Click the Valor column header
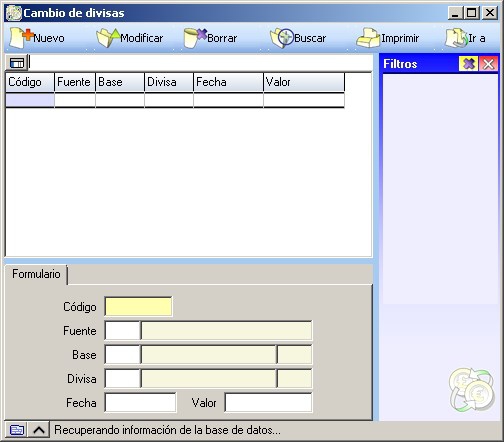Viewport: 504px width, 442px height. pyautogui.click(x=304, y=82)
